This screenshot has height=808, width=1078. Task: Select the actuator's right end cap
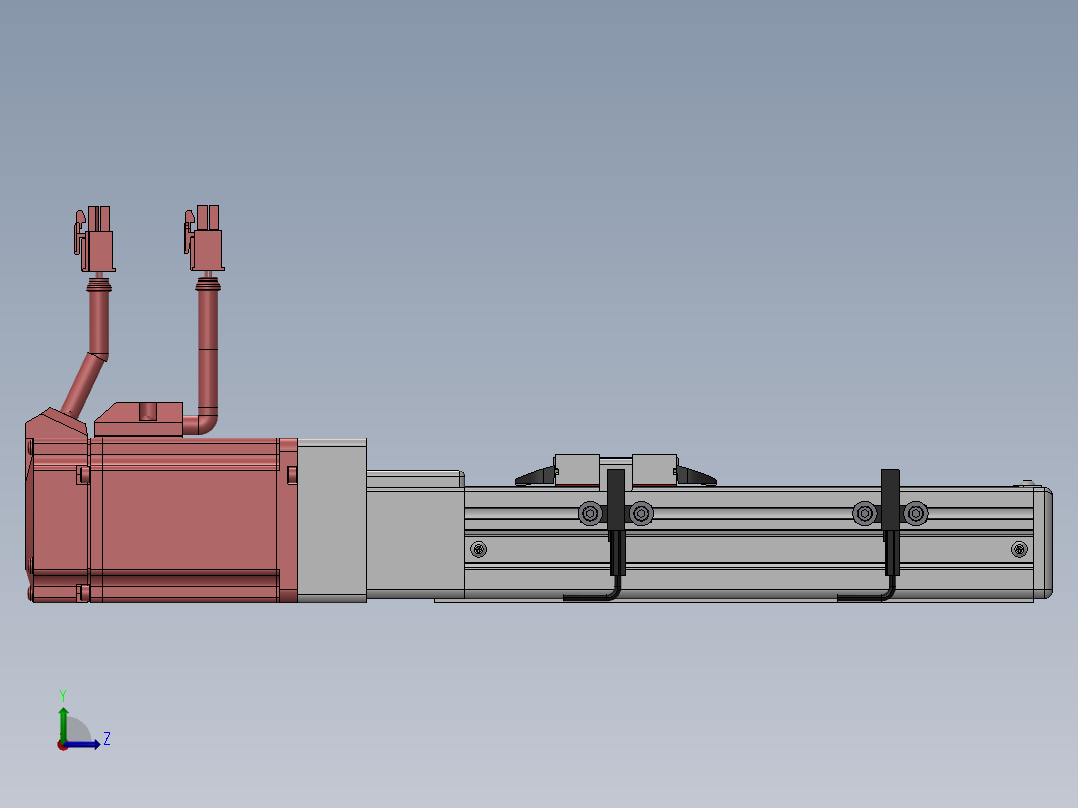tap(1042, 542)
